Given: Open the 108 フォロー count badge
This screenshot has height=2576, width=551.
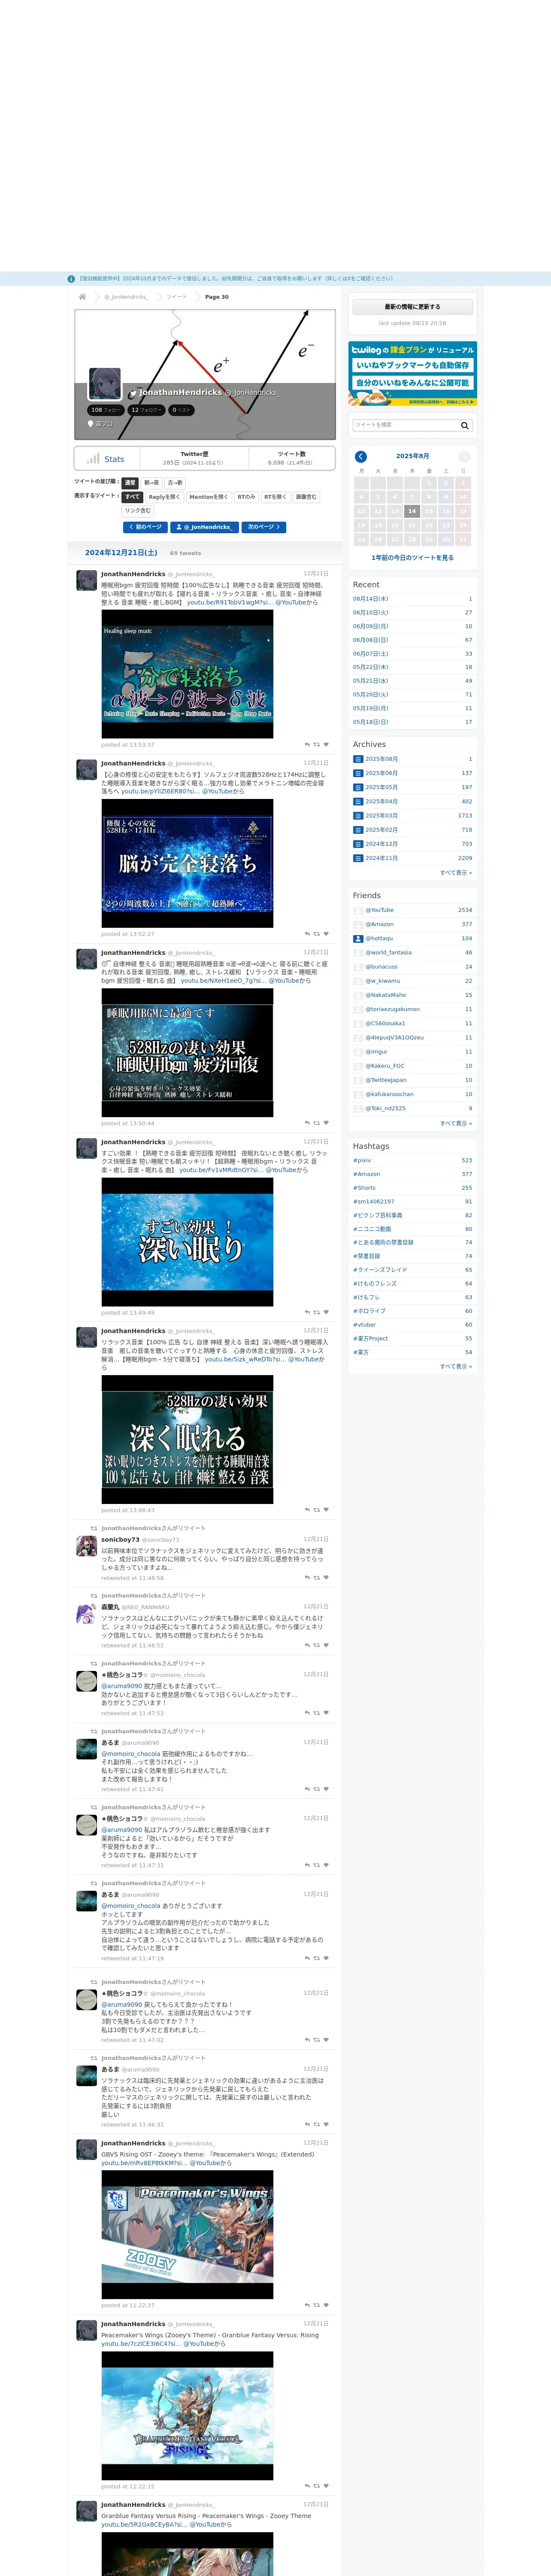Looking at the screenshot, I should click(105, 410).
